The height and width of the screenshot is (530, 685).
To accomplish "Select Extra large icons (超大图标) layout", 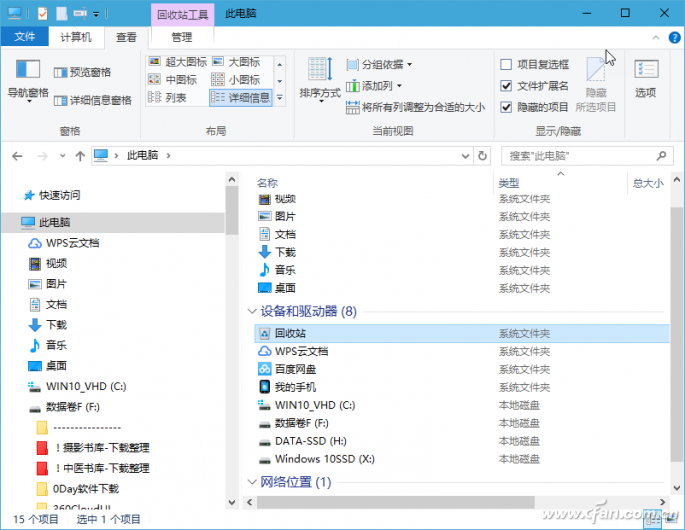I will pos(177,62).
